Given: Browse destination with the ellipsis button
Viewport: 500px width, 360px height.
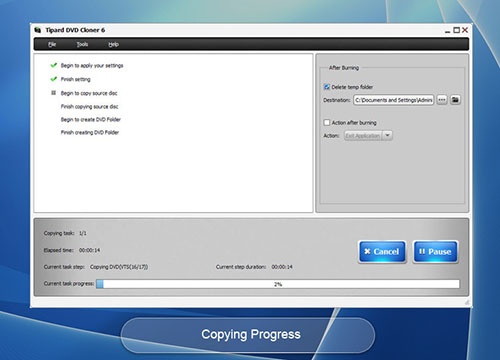Looking at the screenshot, I should click(x=442, y=100).
